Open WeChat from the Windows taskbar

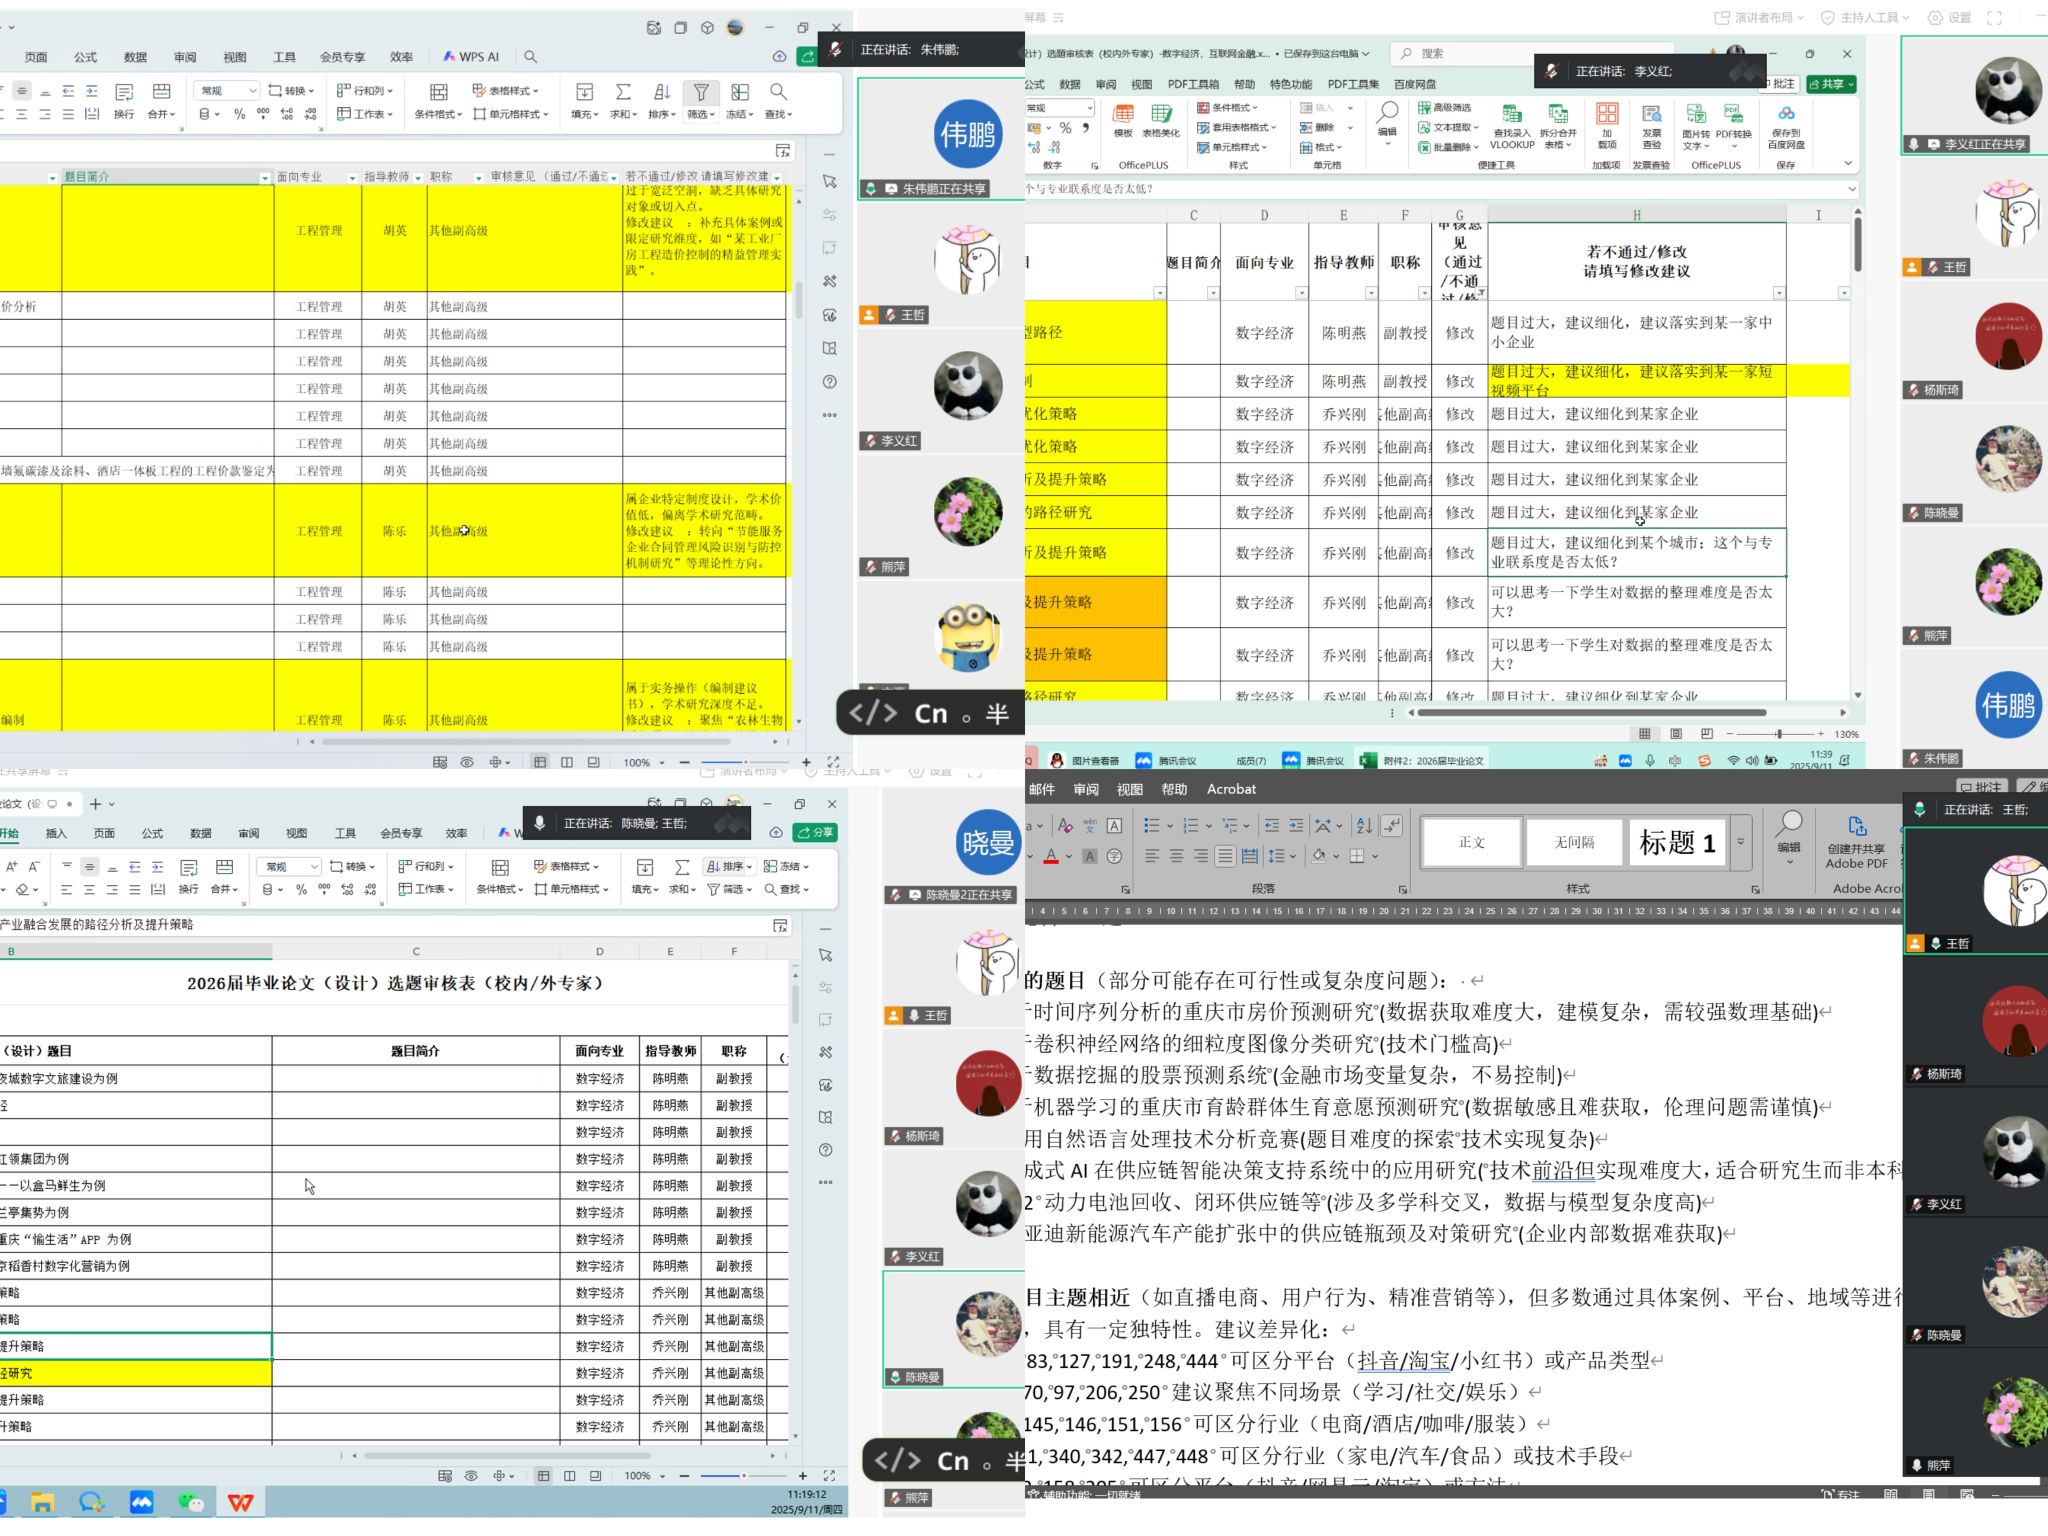point(190,1502)
